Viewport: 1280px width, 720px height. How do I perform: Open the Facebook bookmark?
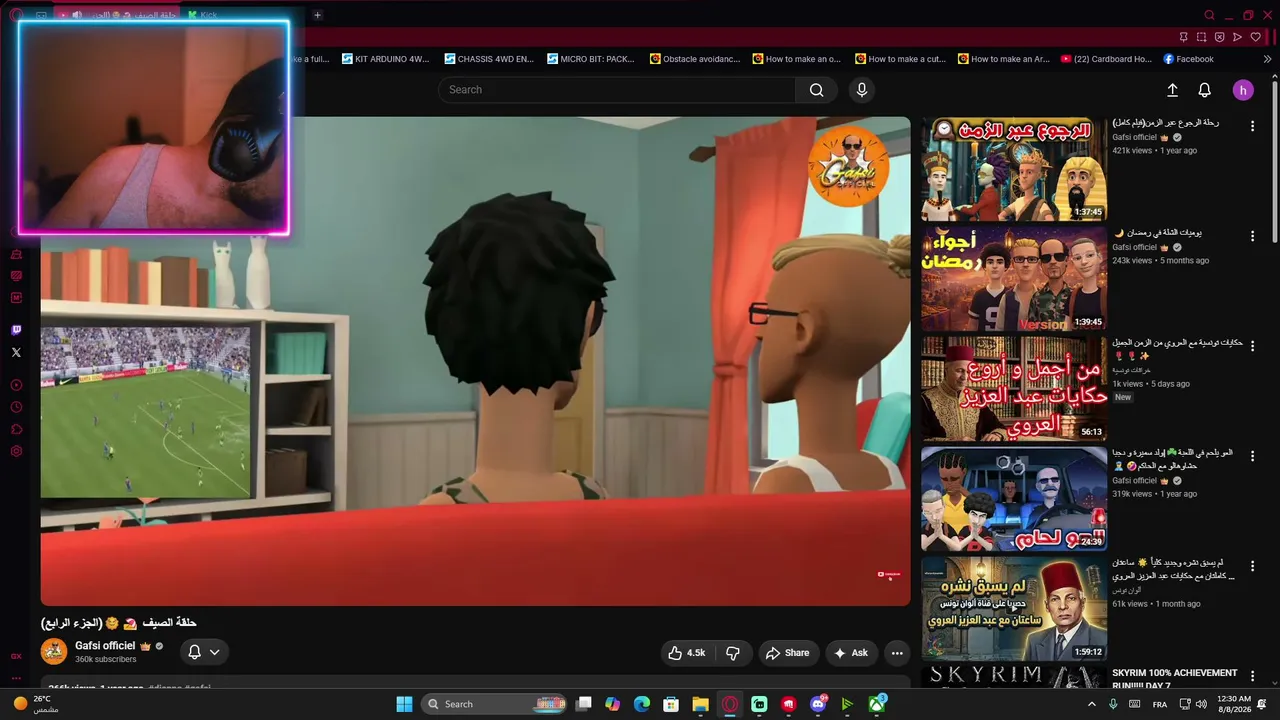(x=1187, y=59)
